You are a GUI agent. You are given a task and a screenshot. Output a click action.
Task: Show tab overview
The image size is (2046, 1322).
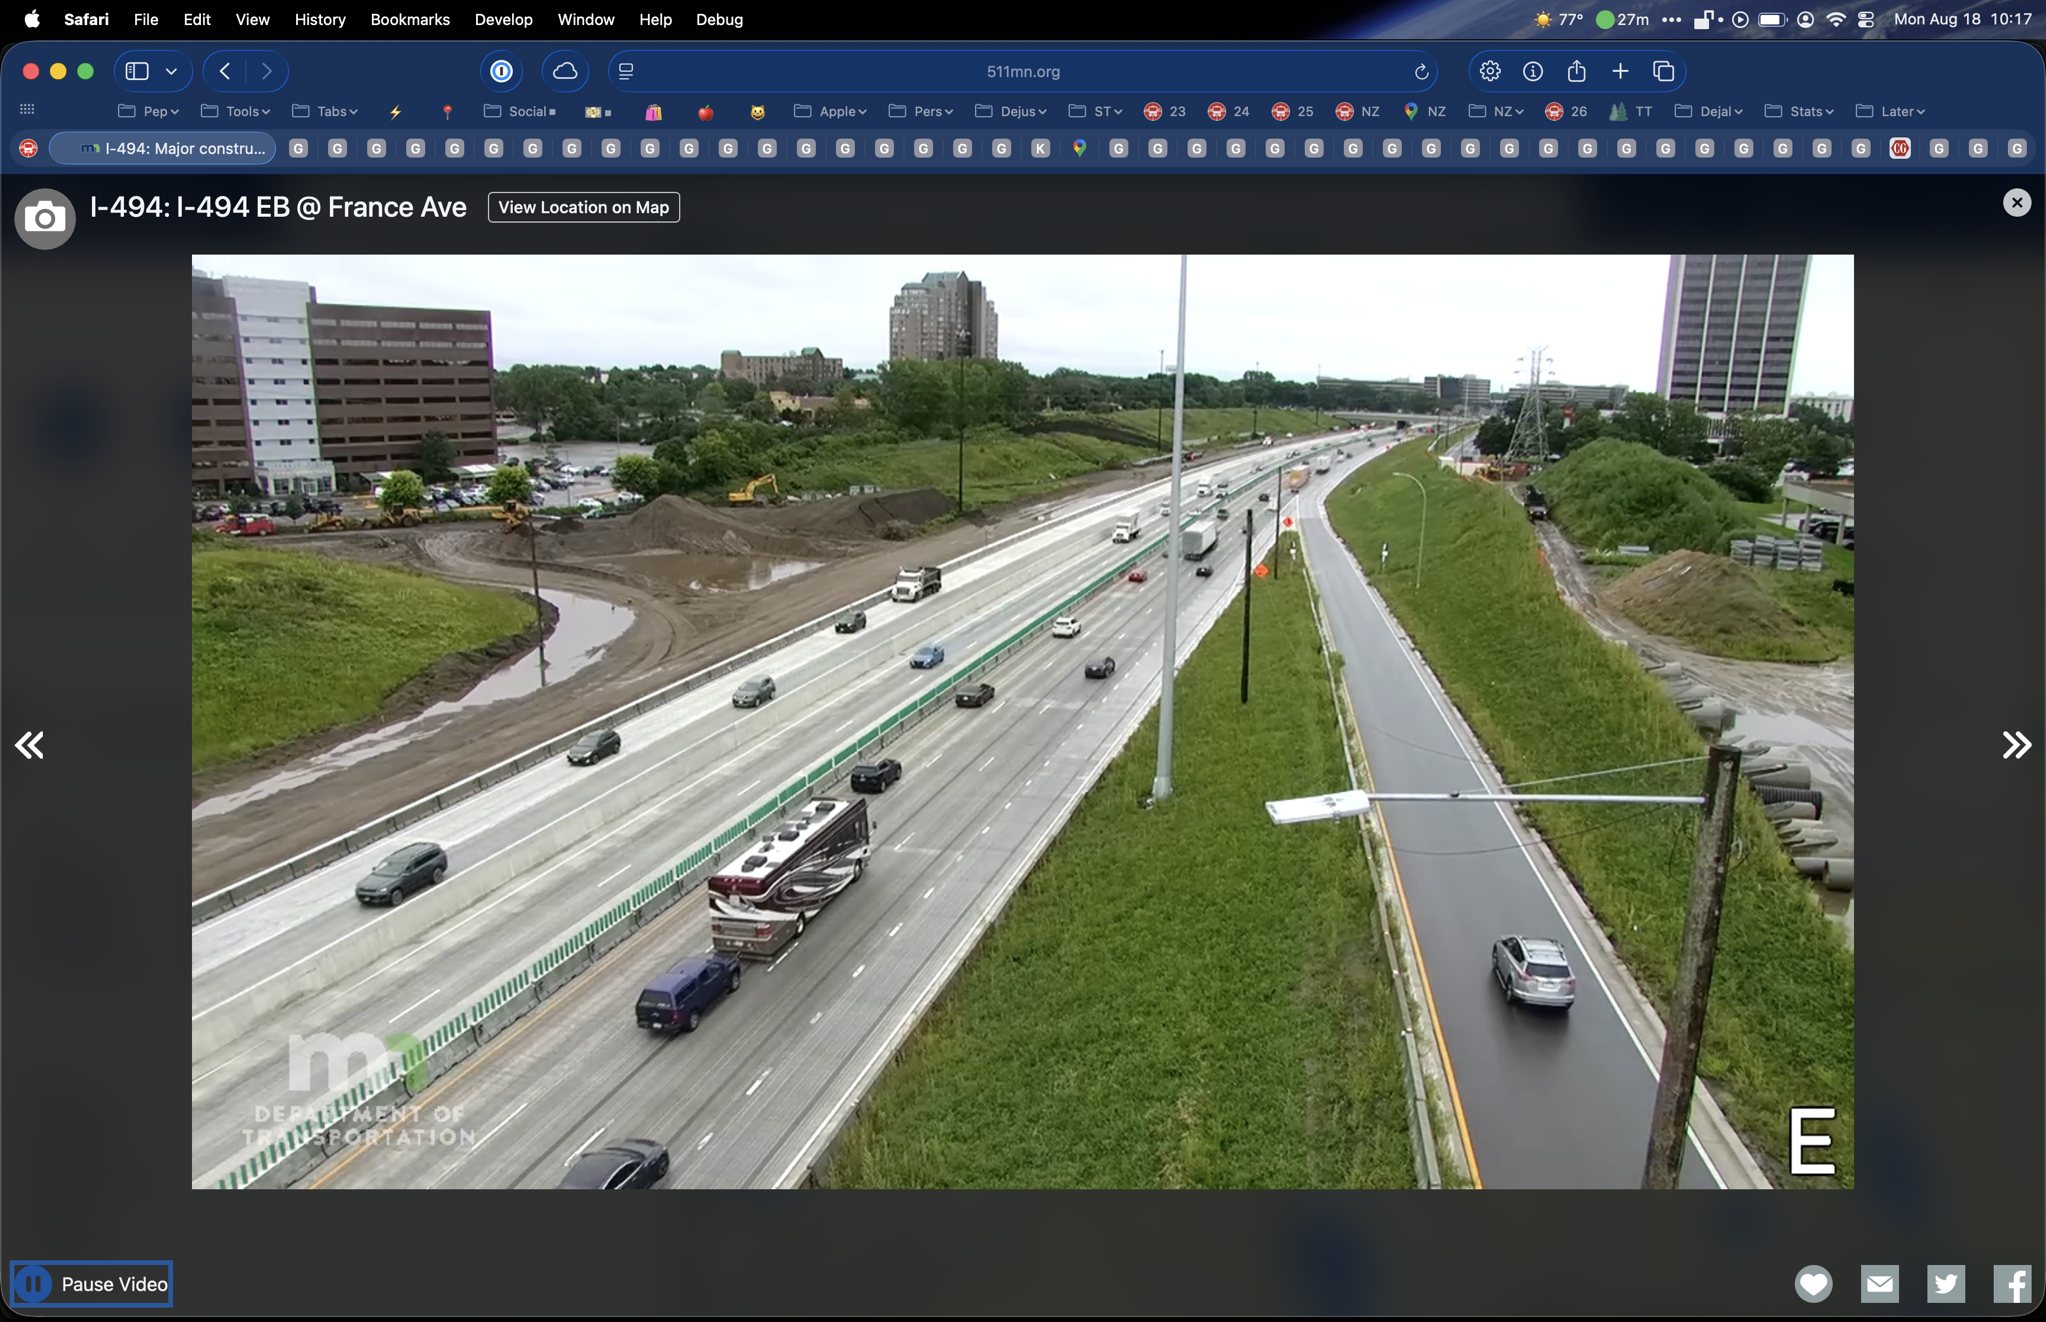point(1663,71)
